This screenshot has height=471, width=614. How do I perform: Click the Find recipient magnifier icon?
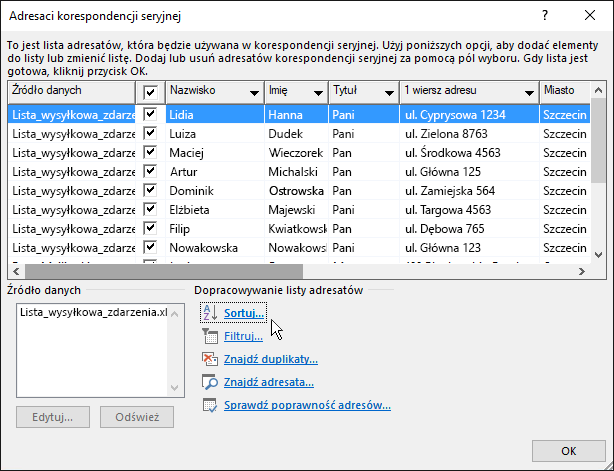tap(210, 382)
